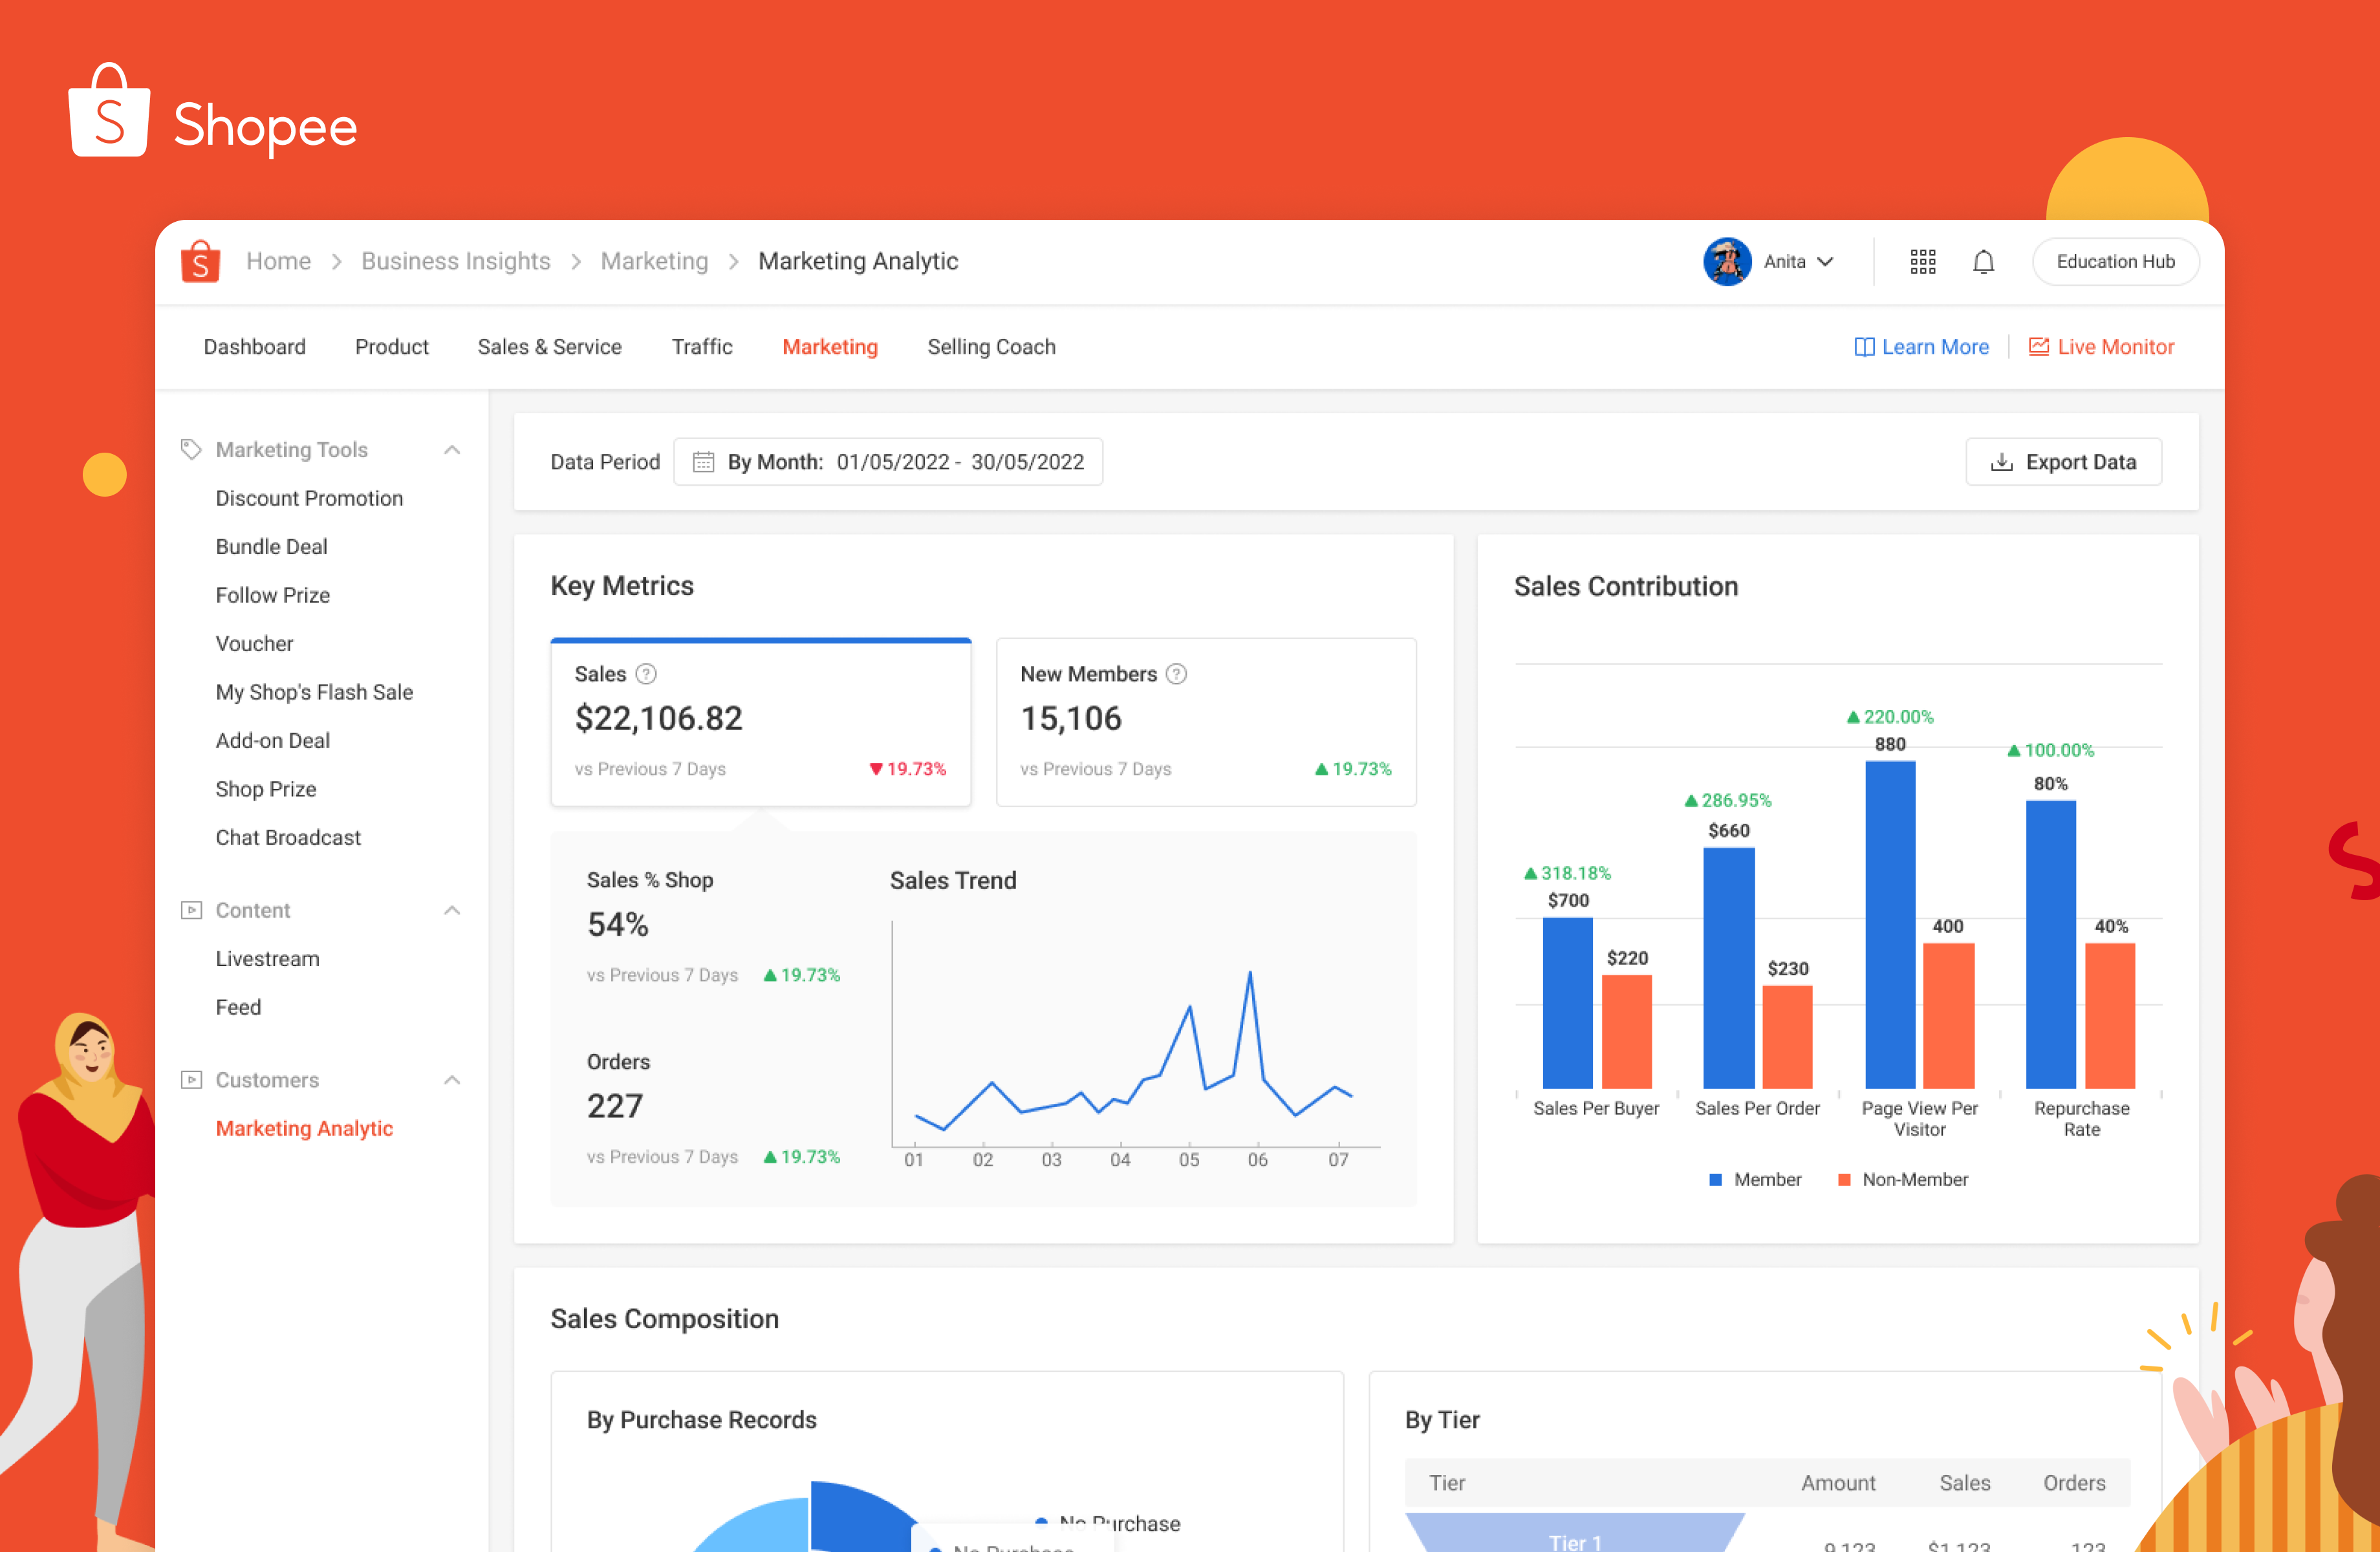Screen dimensions: 2380x1552
Task: Open Bundle Deal in sidebar
Action: click(x=271, y=547)
